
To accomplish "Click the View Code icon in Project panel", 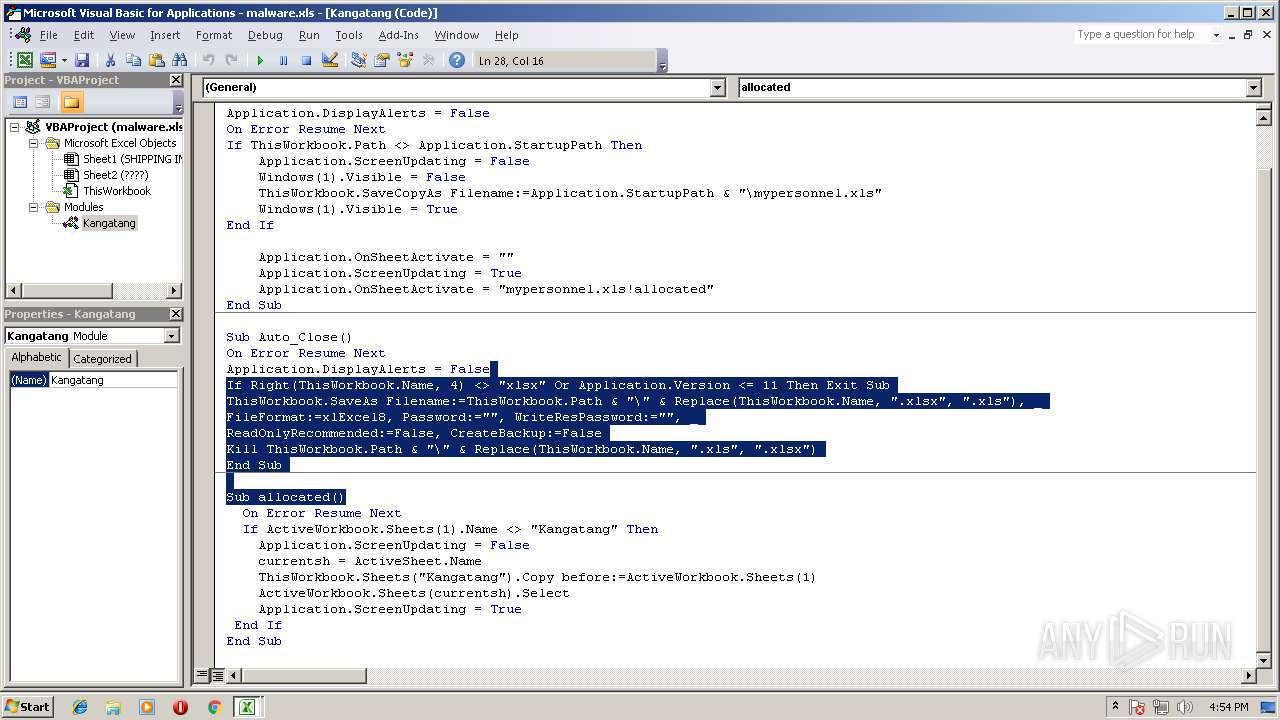I will (x=20, y=102).
